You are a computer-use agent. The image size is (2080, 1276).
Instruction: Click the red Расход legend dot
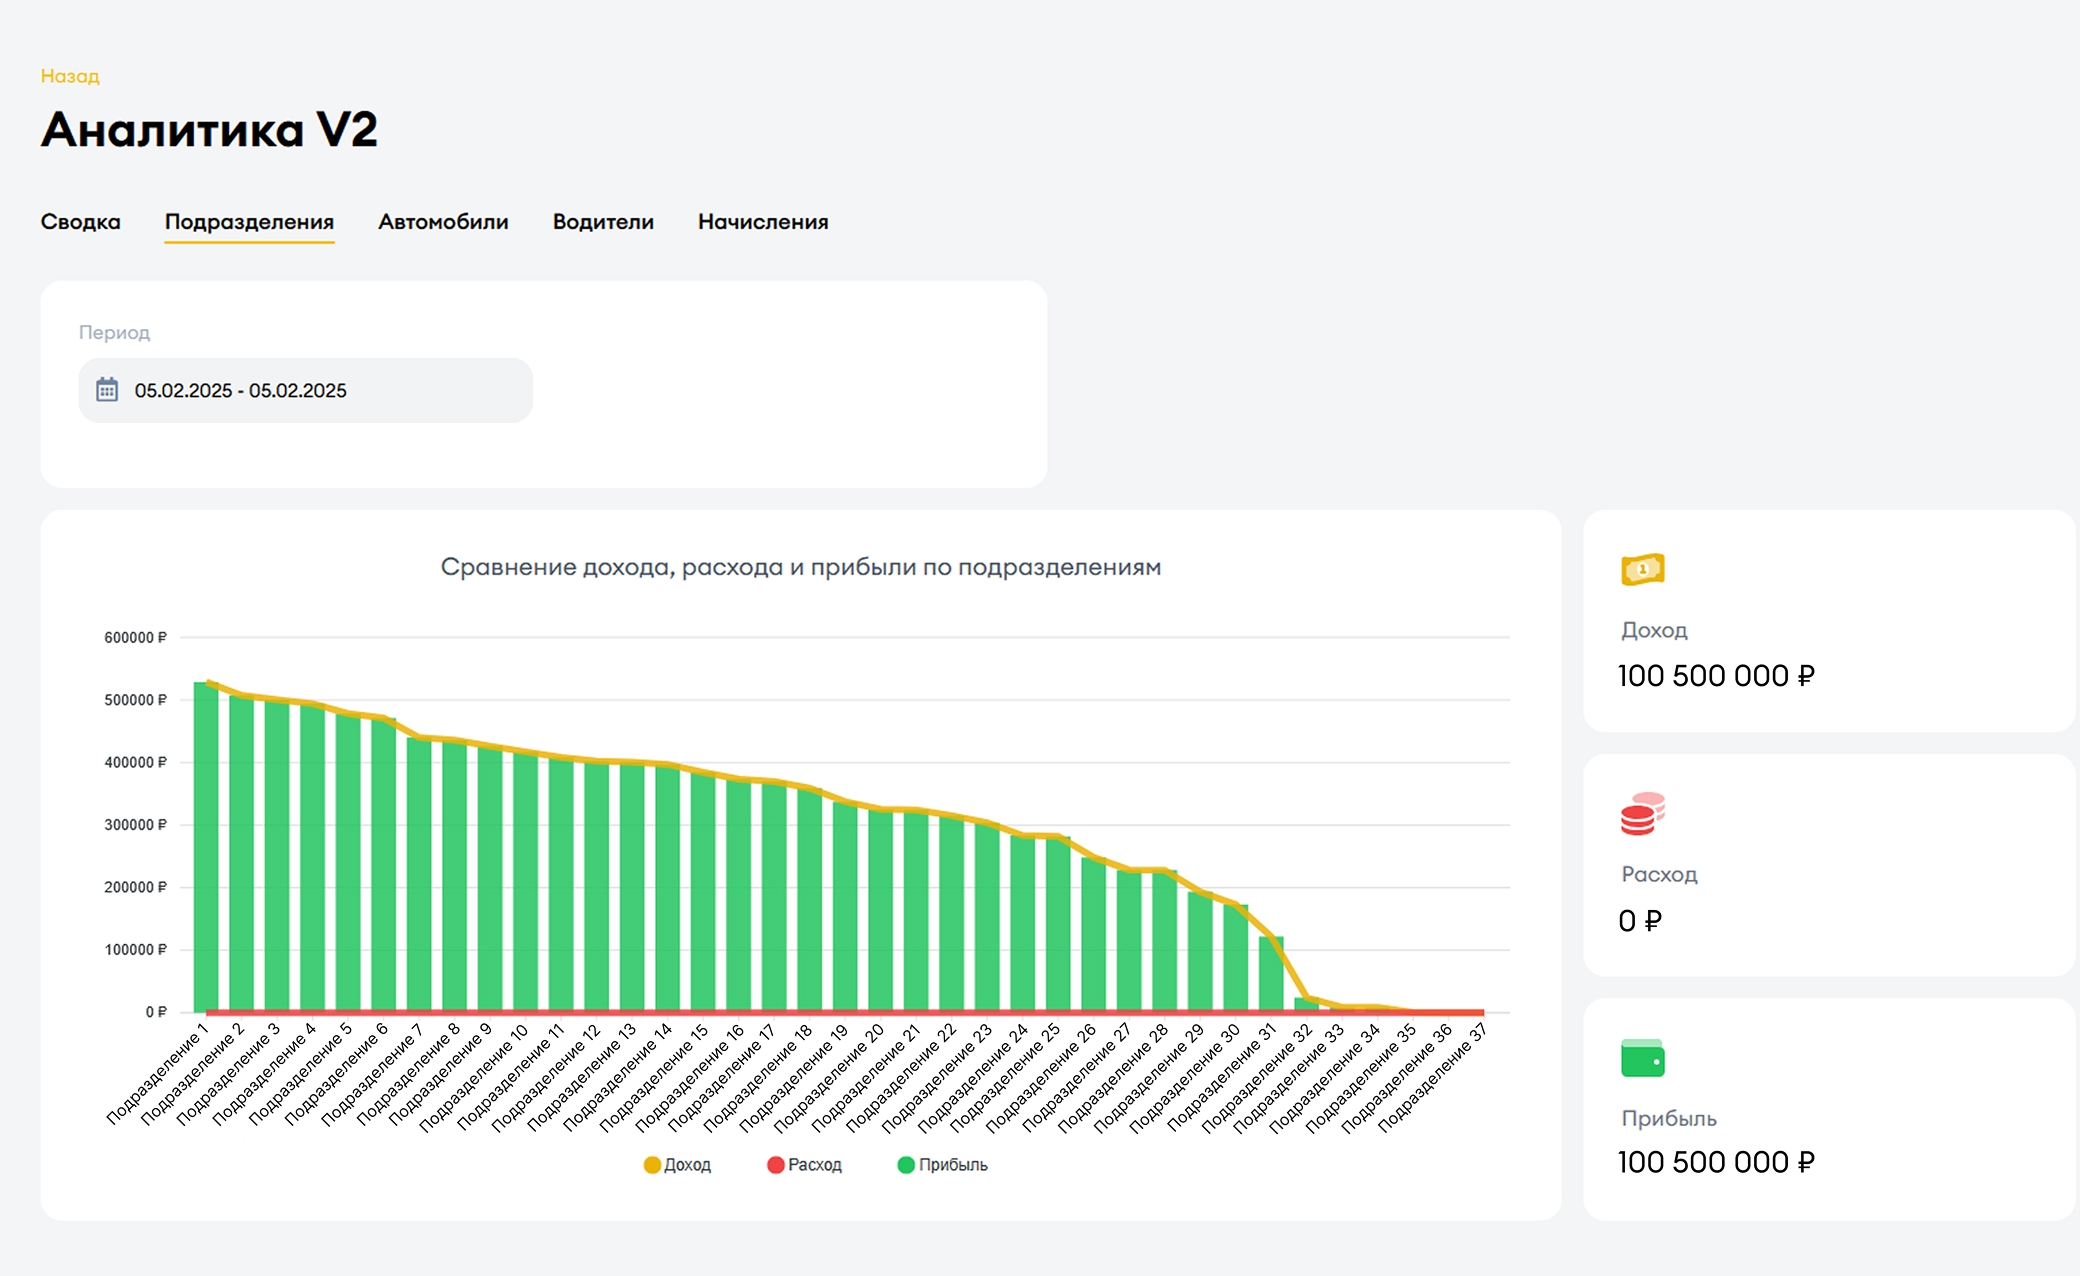click(775, 1165)
